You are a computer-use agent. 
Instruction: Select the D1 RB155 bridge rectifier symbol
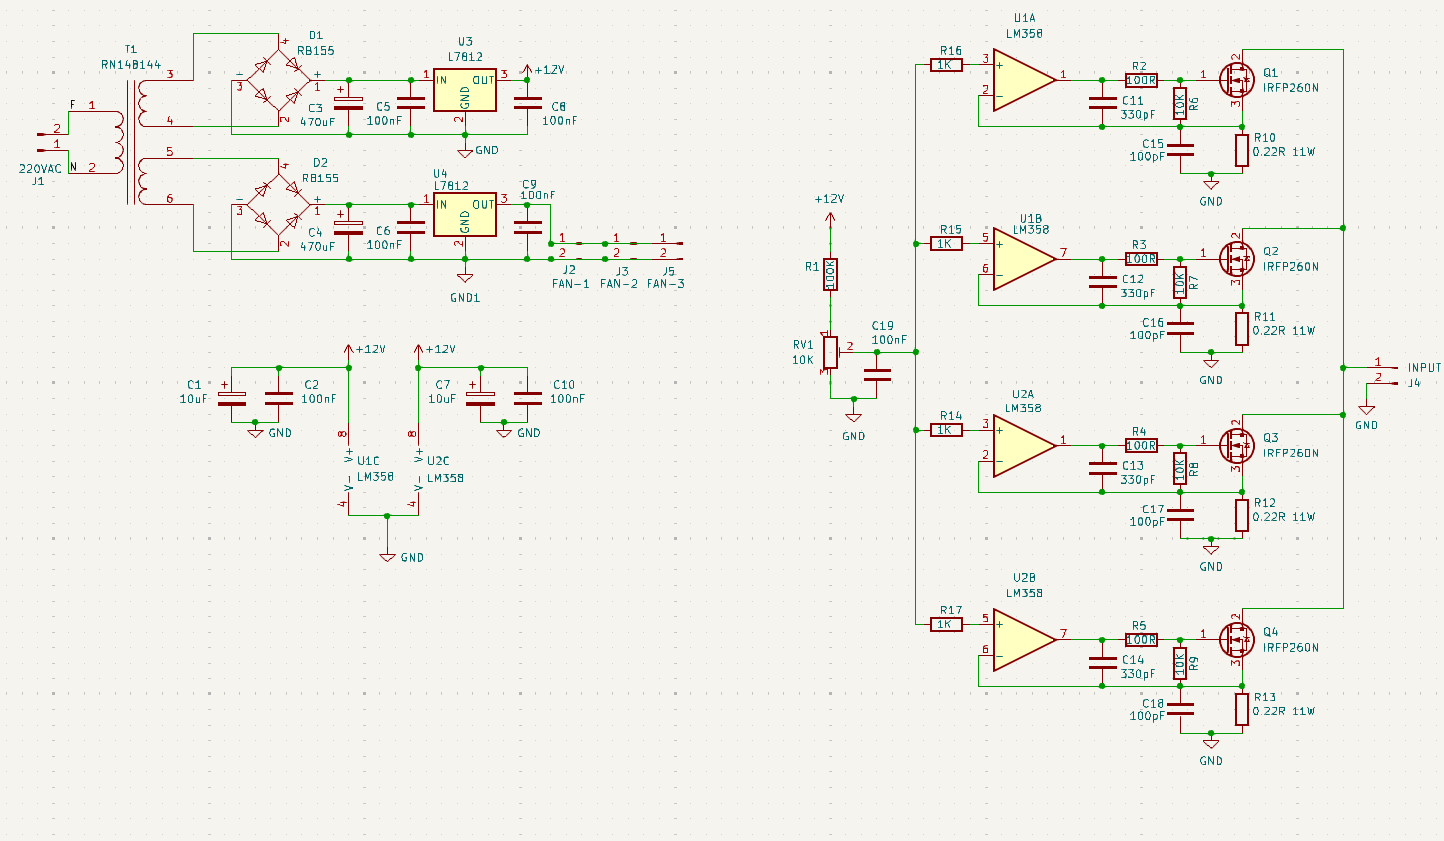(278, 80)
